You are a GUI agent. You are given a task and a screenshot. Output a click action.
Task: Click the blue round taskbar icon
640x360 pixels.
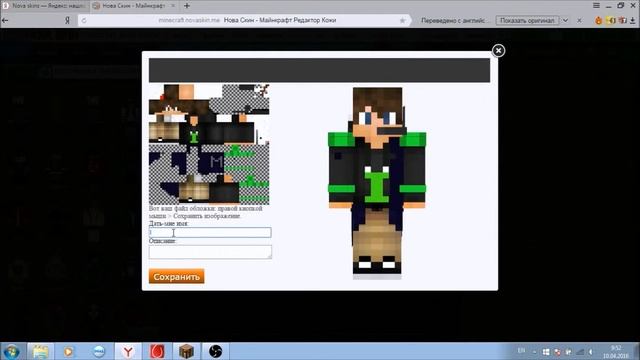tap(99, 351)
